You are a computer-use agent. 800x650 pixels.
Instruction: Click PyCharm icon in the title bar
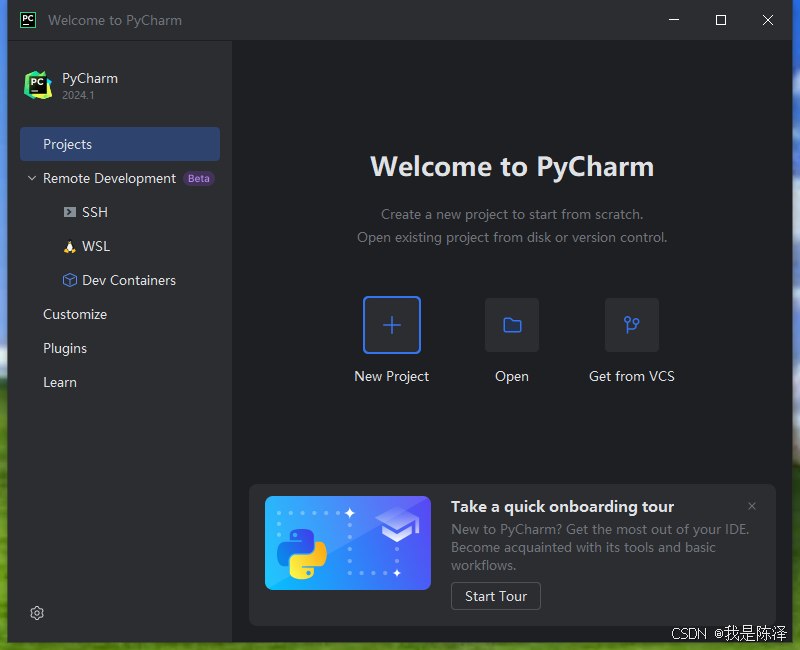click(x=28, y=20)
